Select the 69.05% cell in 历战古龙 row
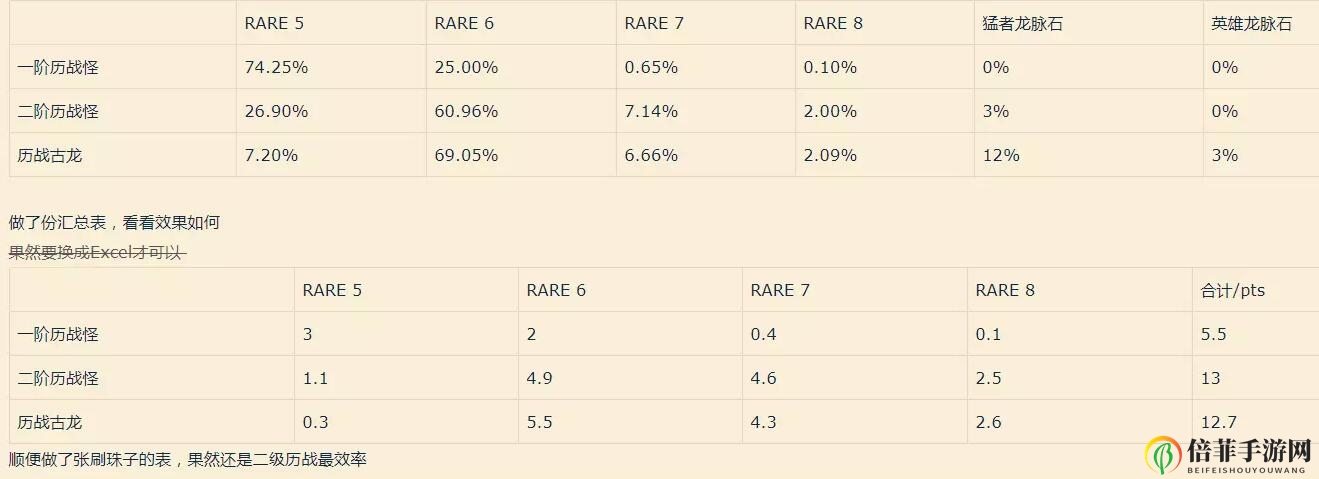 (x=466, y=156)
